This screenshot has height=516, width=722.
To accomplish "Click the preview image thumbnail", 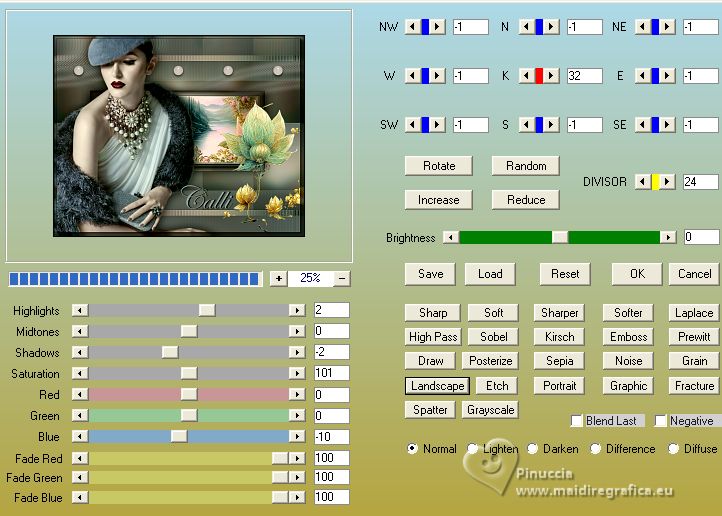I will coord(179,136).
